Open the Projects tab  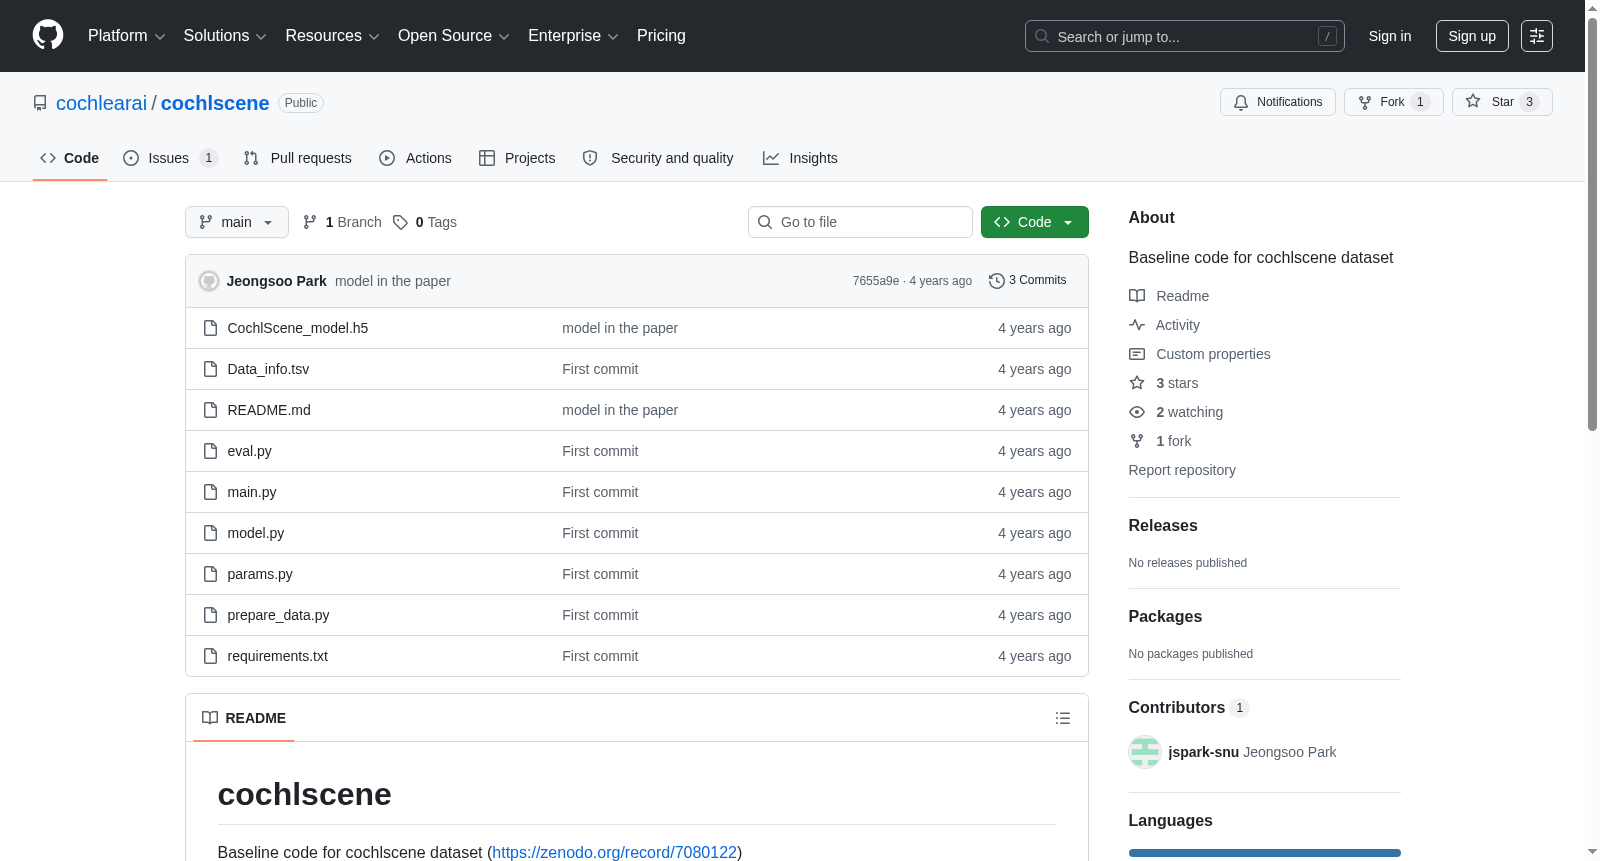(517, 158)
